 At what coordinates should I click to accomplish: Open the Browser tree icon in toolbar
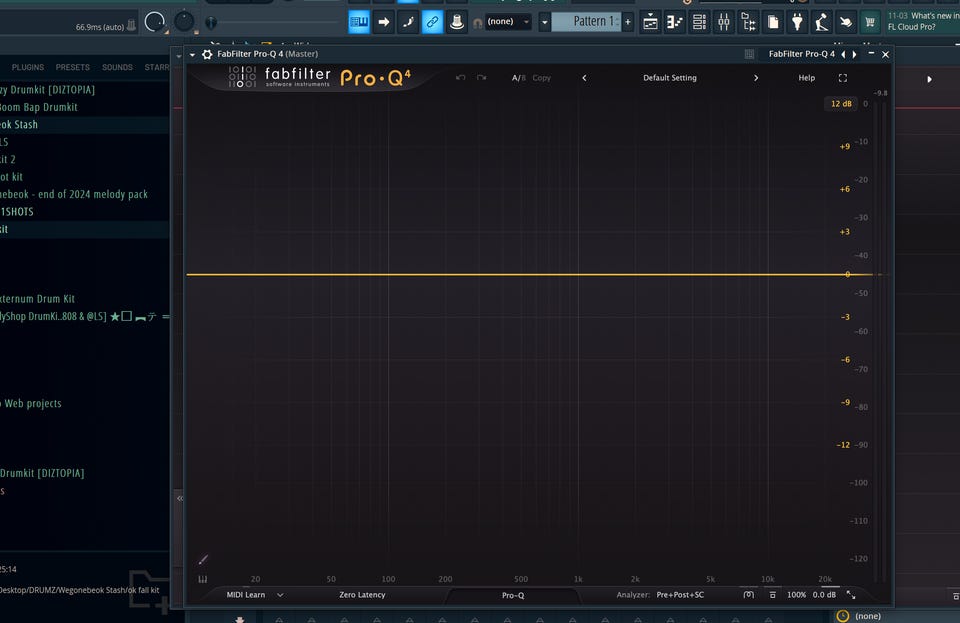748,23
